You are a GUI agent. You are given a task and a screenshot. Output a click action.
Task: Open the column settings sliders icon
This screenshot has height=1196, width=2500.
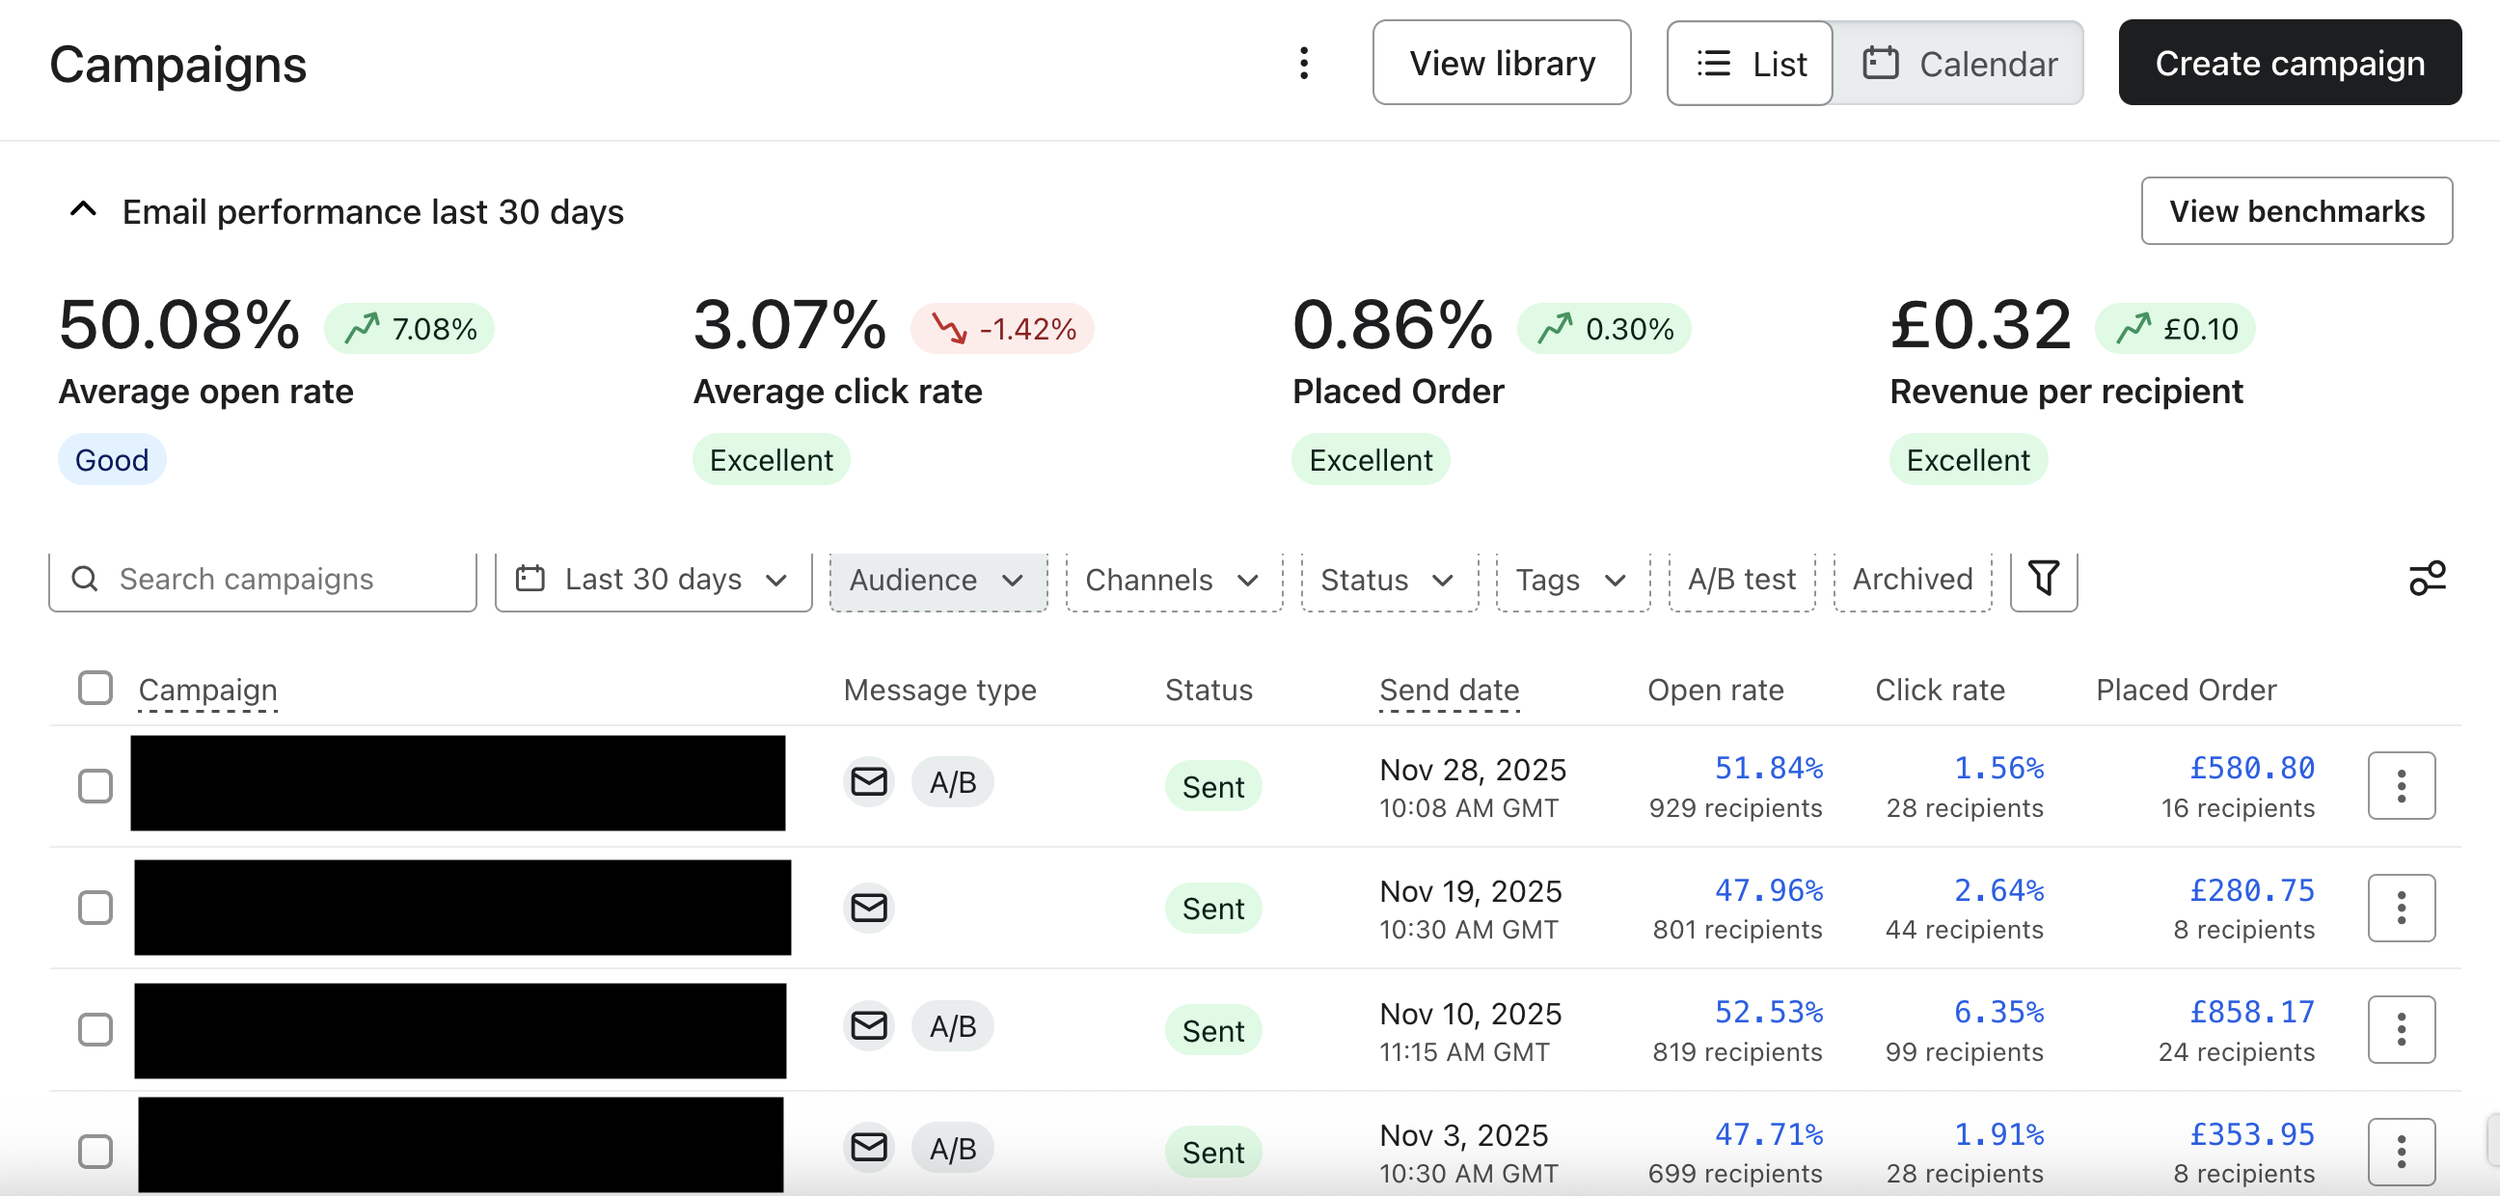[x=2426, y=579]
